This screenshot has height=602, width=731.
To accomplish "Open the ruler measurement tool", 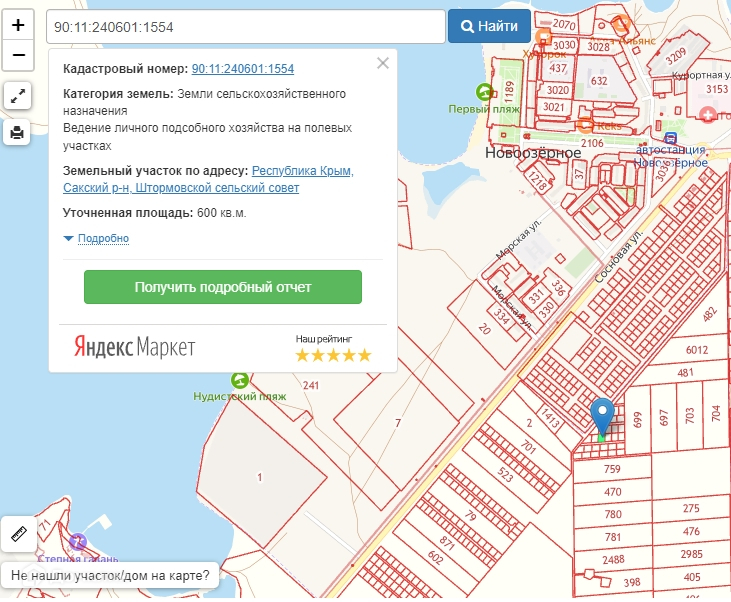I will (19, 534).
